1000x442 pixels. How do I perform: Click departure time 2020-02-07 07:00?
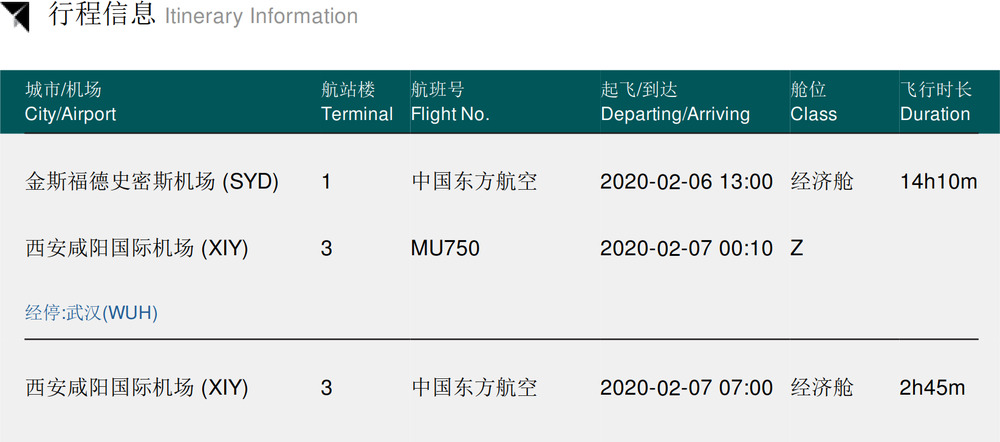pyautogui.click(x=686, y=387)
